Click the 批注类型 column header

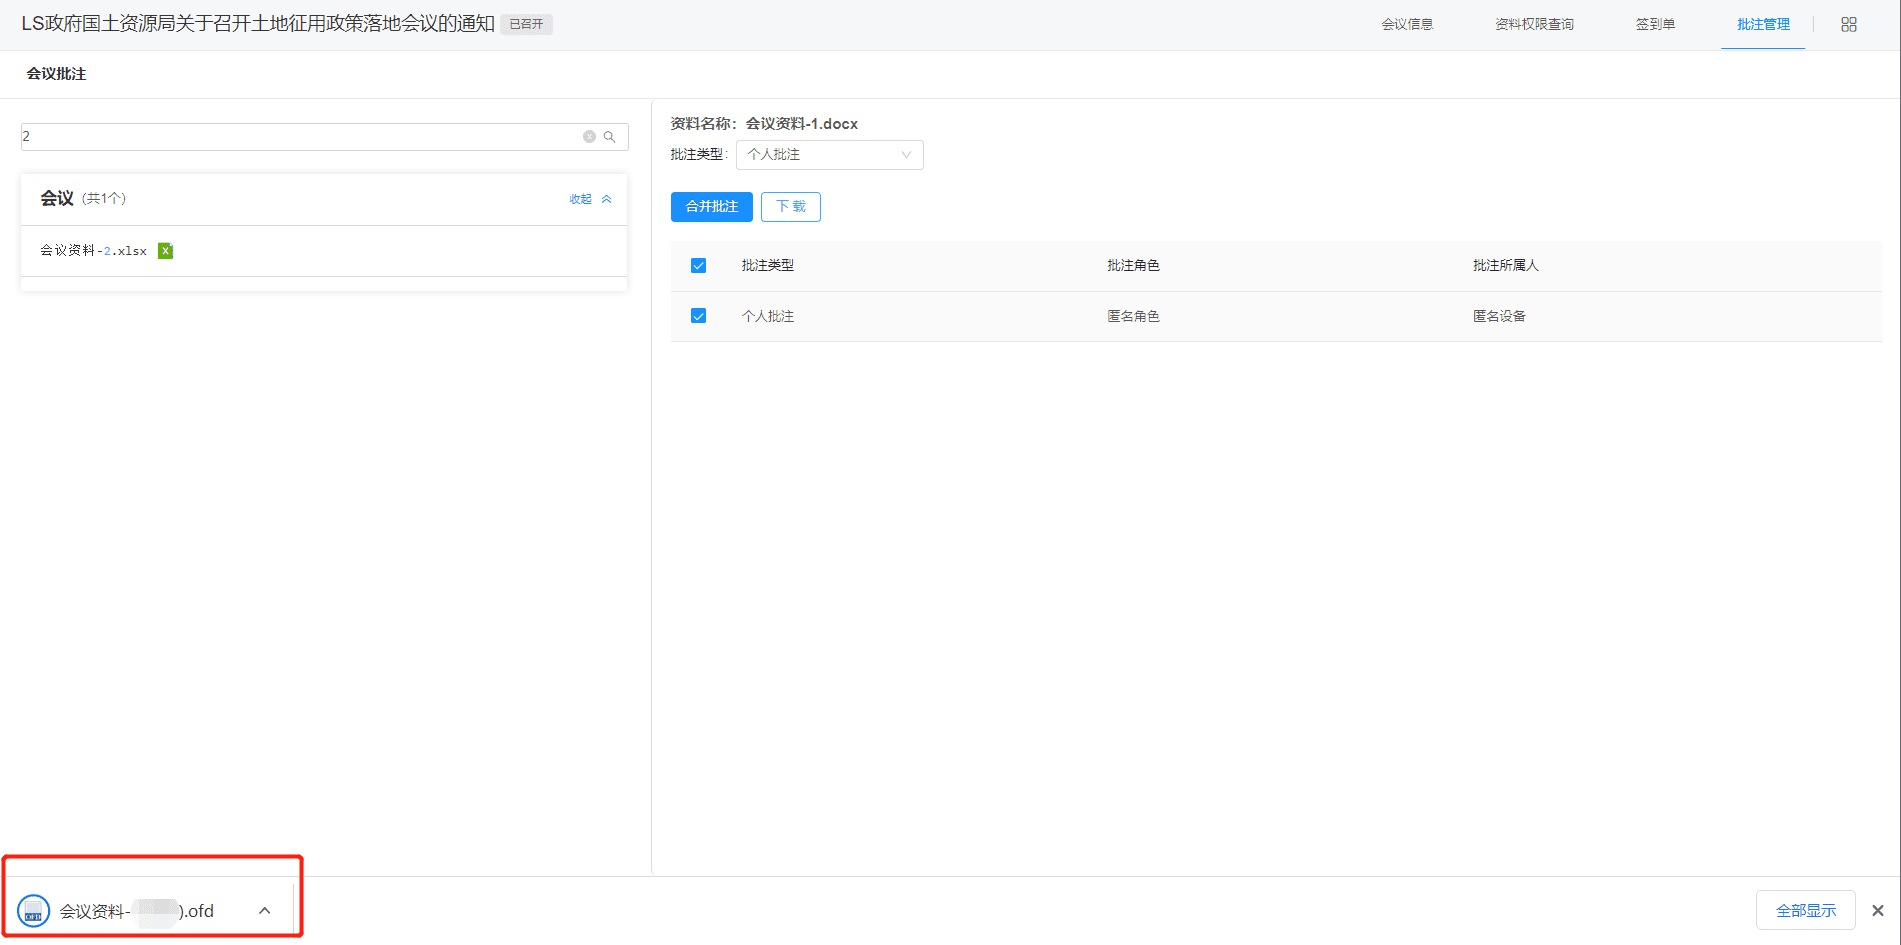pos(767,266)
